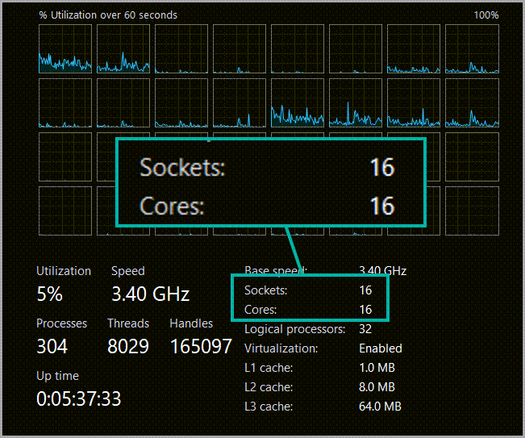Click the small '3.40 GHz' base speed value
Screen dimensions: 525x438
point(383,271)
